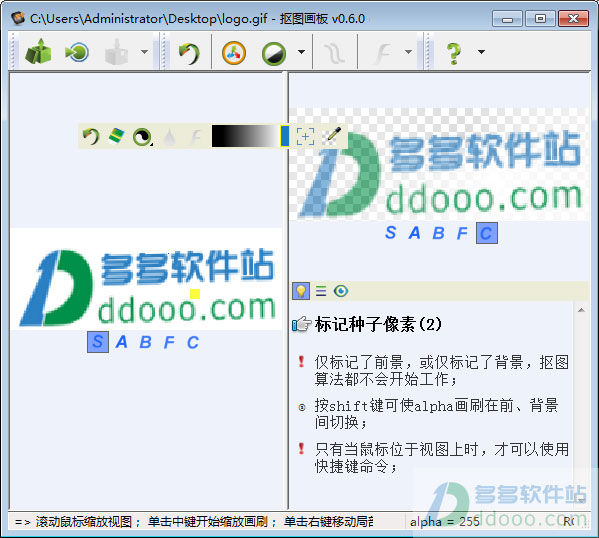This screenshot has width=599, height=538.
Task: Expand the f function dropdown arrow
Action: (x=408, y=52)
